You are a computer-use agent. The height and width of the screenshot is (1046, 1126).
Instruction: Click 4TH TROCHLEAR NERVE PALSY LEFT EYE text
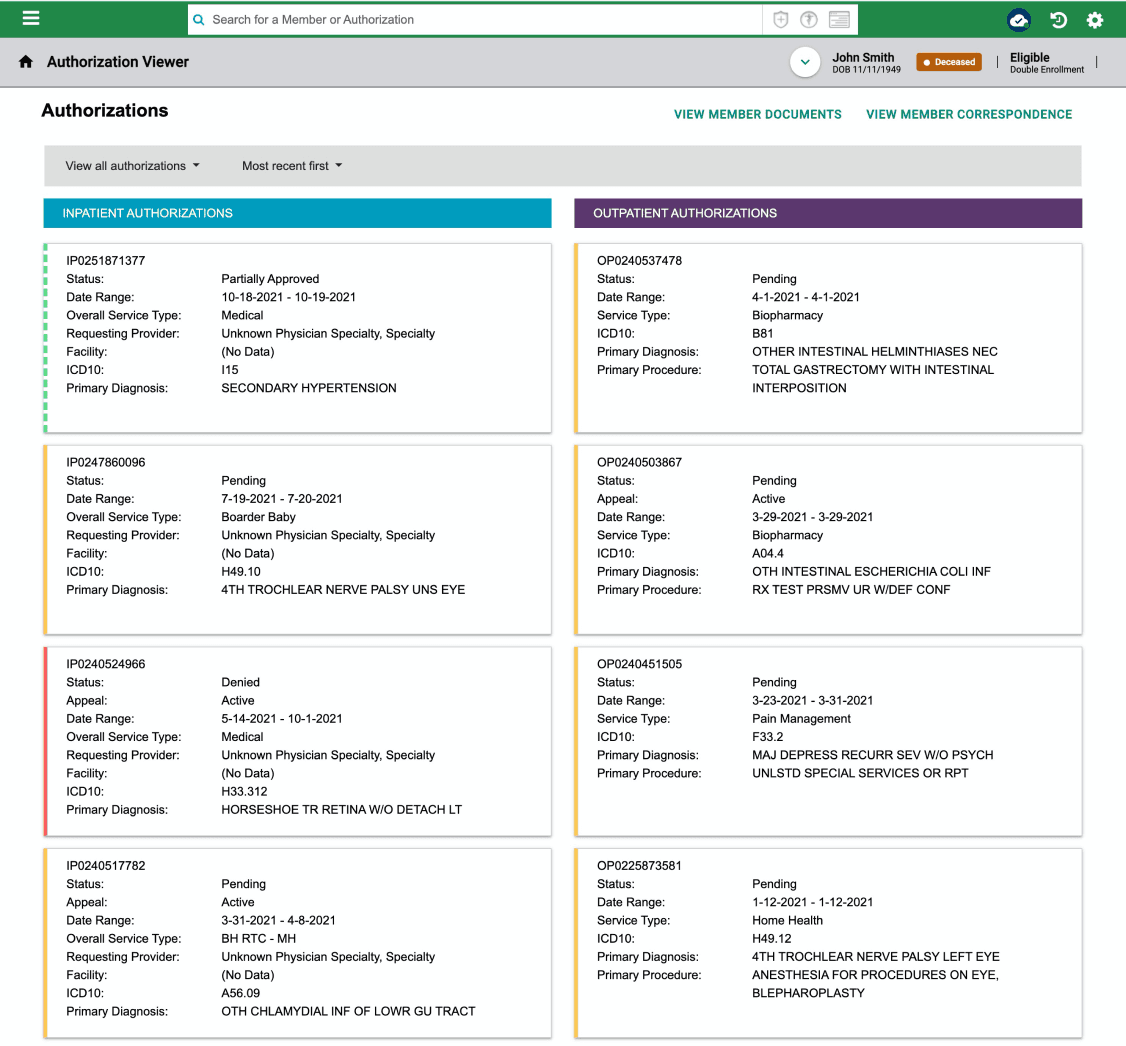[875, 957]
